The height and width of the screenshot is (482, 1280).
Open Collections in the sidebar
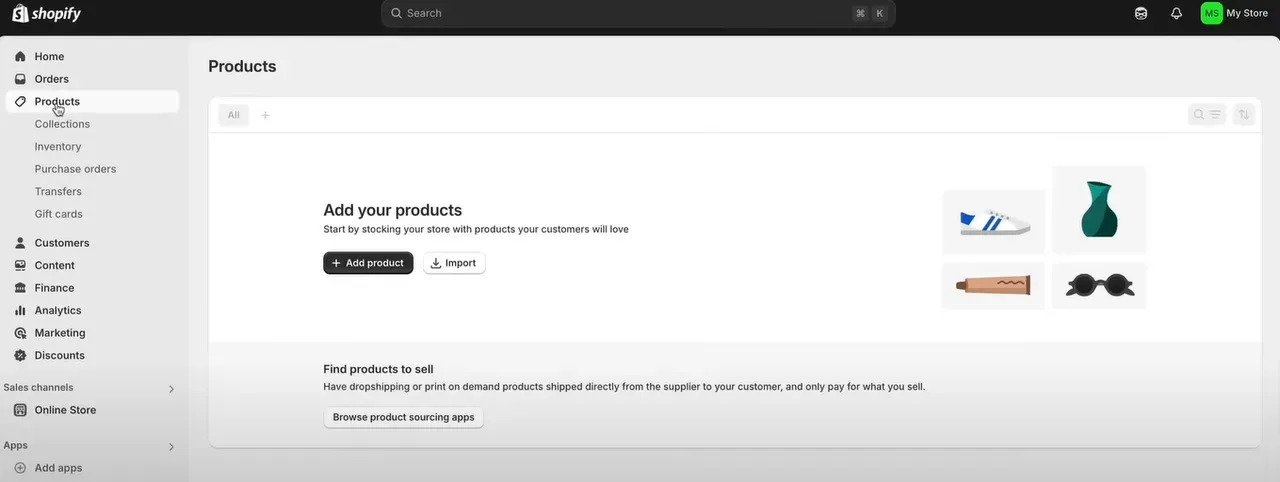[x=62, y=124]
